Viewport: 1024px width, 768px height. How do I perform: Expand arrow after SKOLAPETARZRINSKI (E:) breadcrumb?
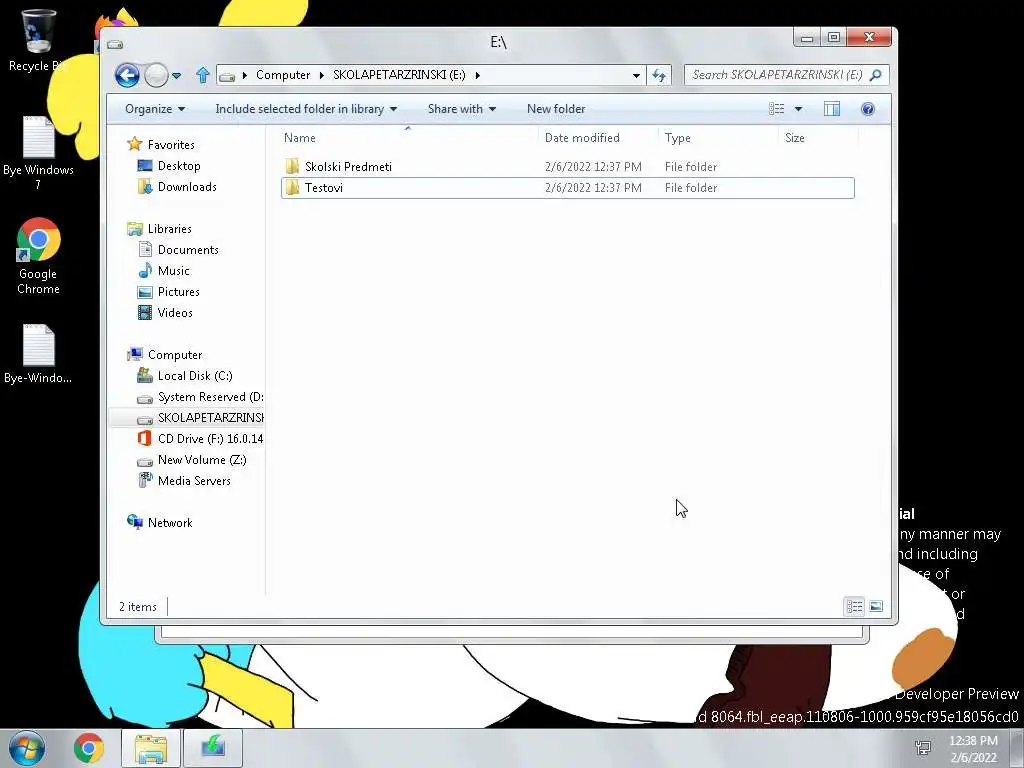[477, 75]
